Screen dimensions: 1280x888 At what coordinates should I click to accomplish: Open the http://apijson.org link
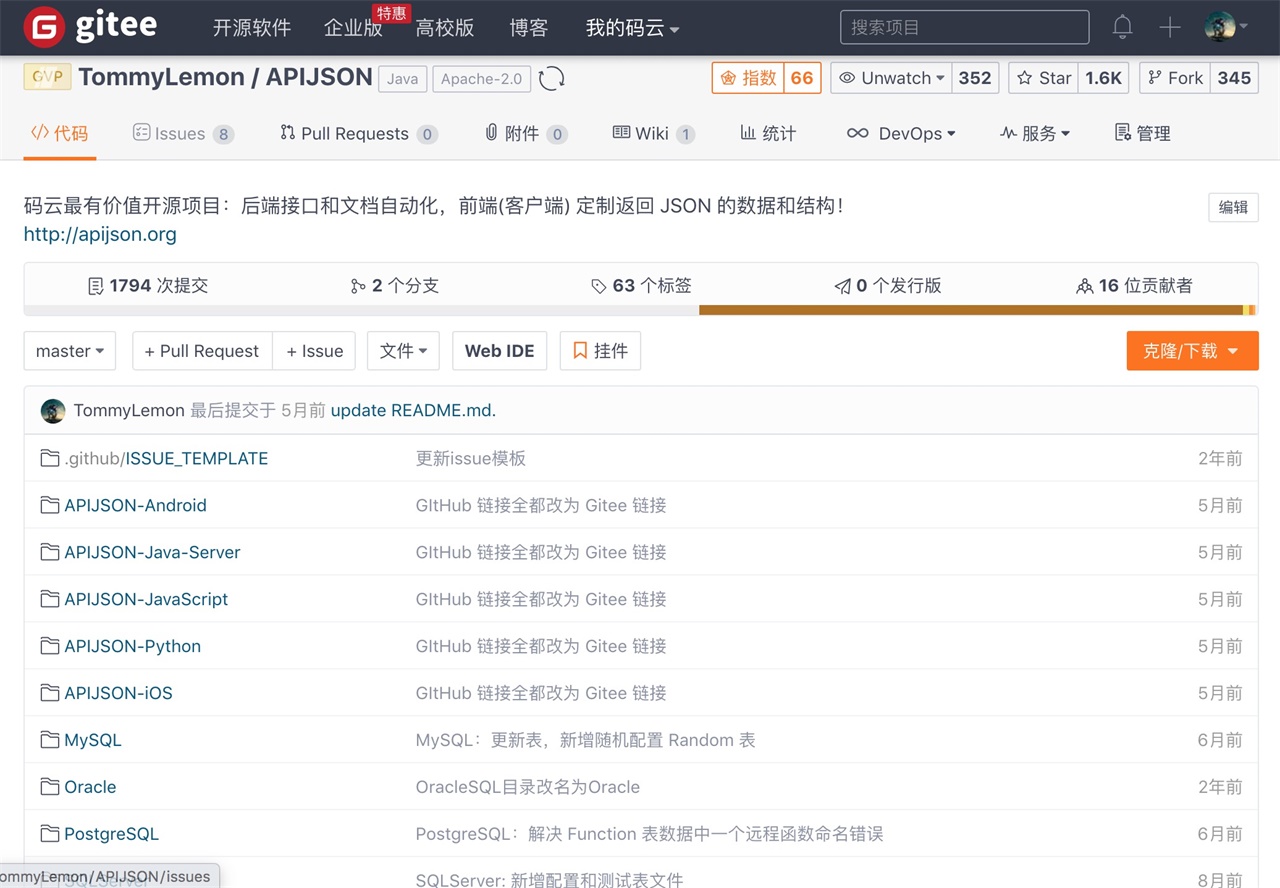pos(100,234)
